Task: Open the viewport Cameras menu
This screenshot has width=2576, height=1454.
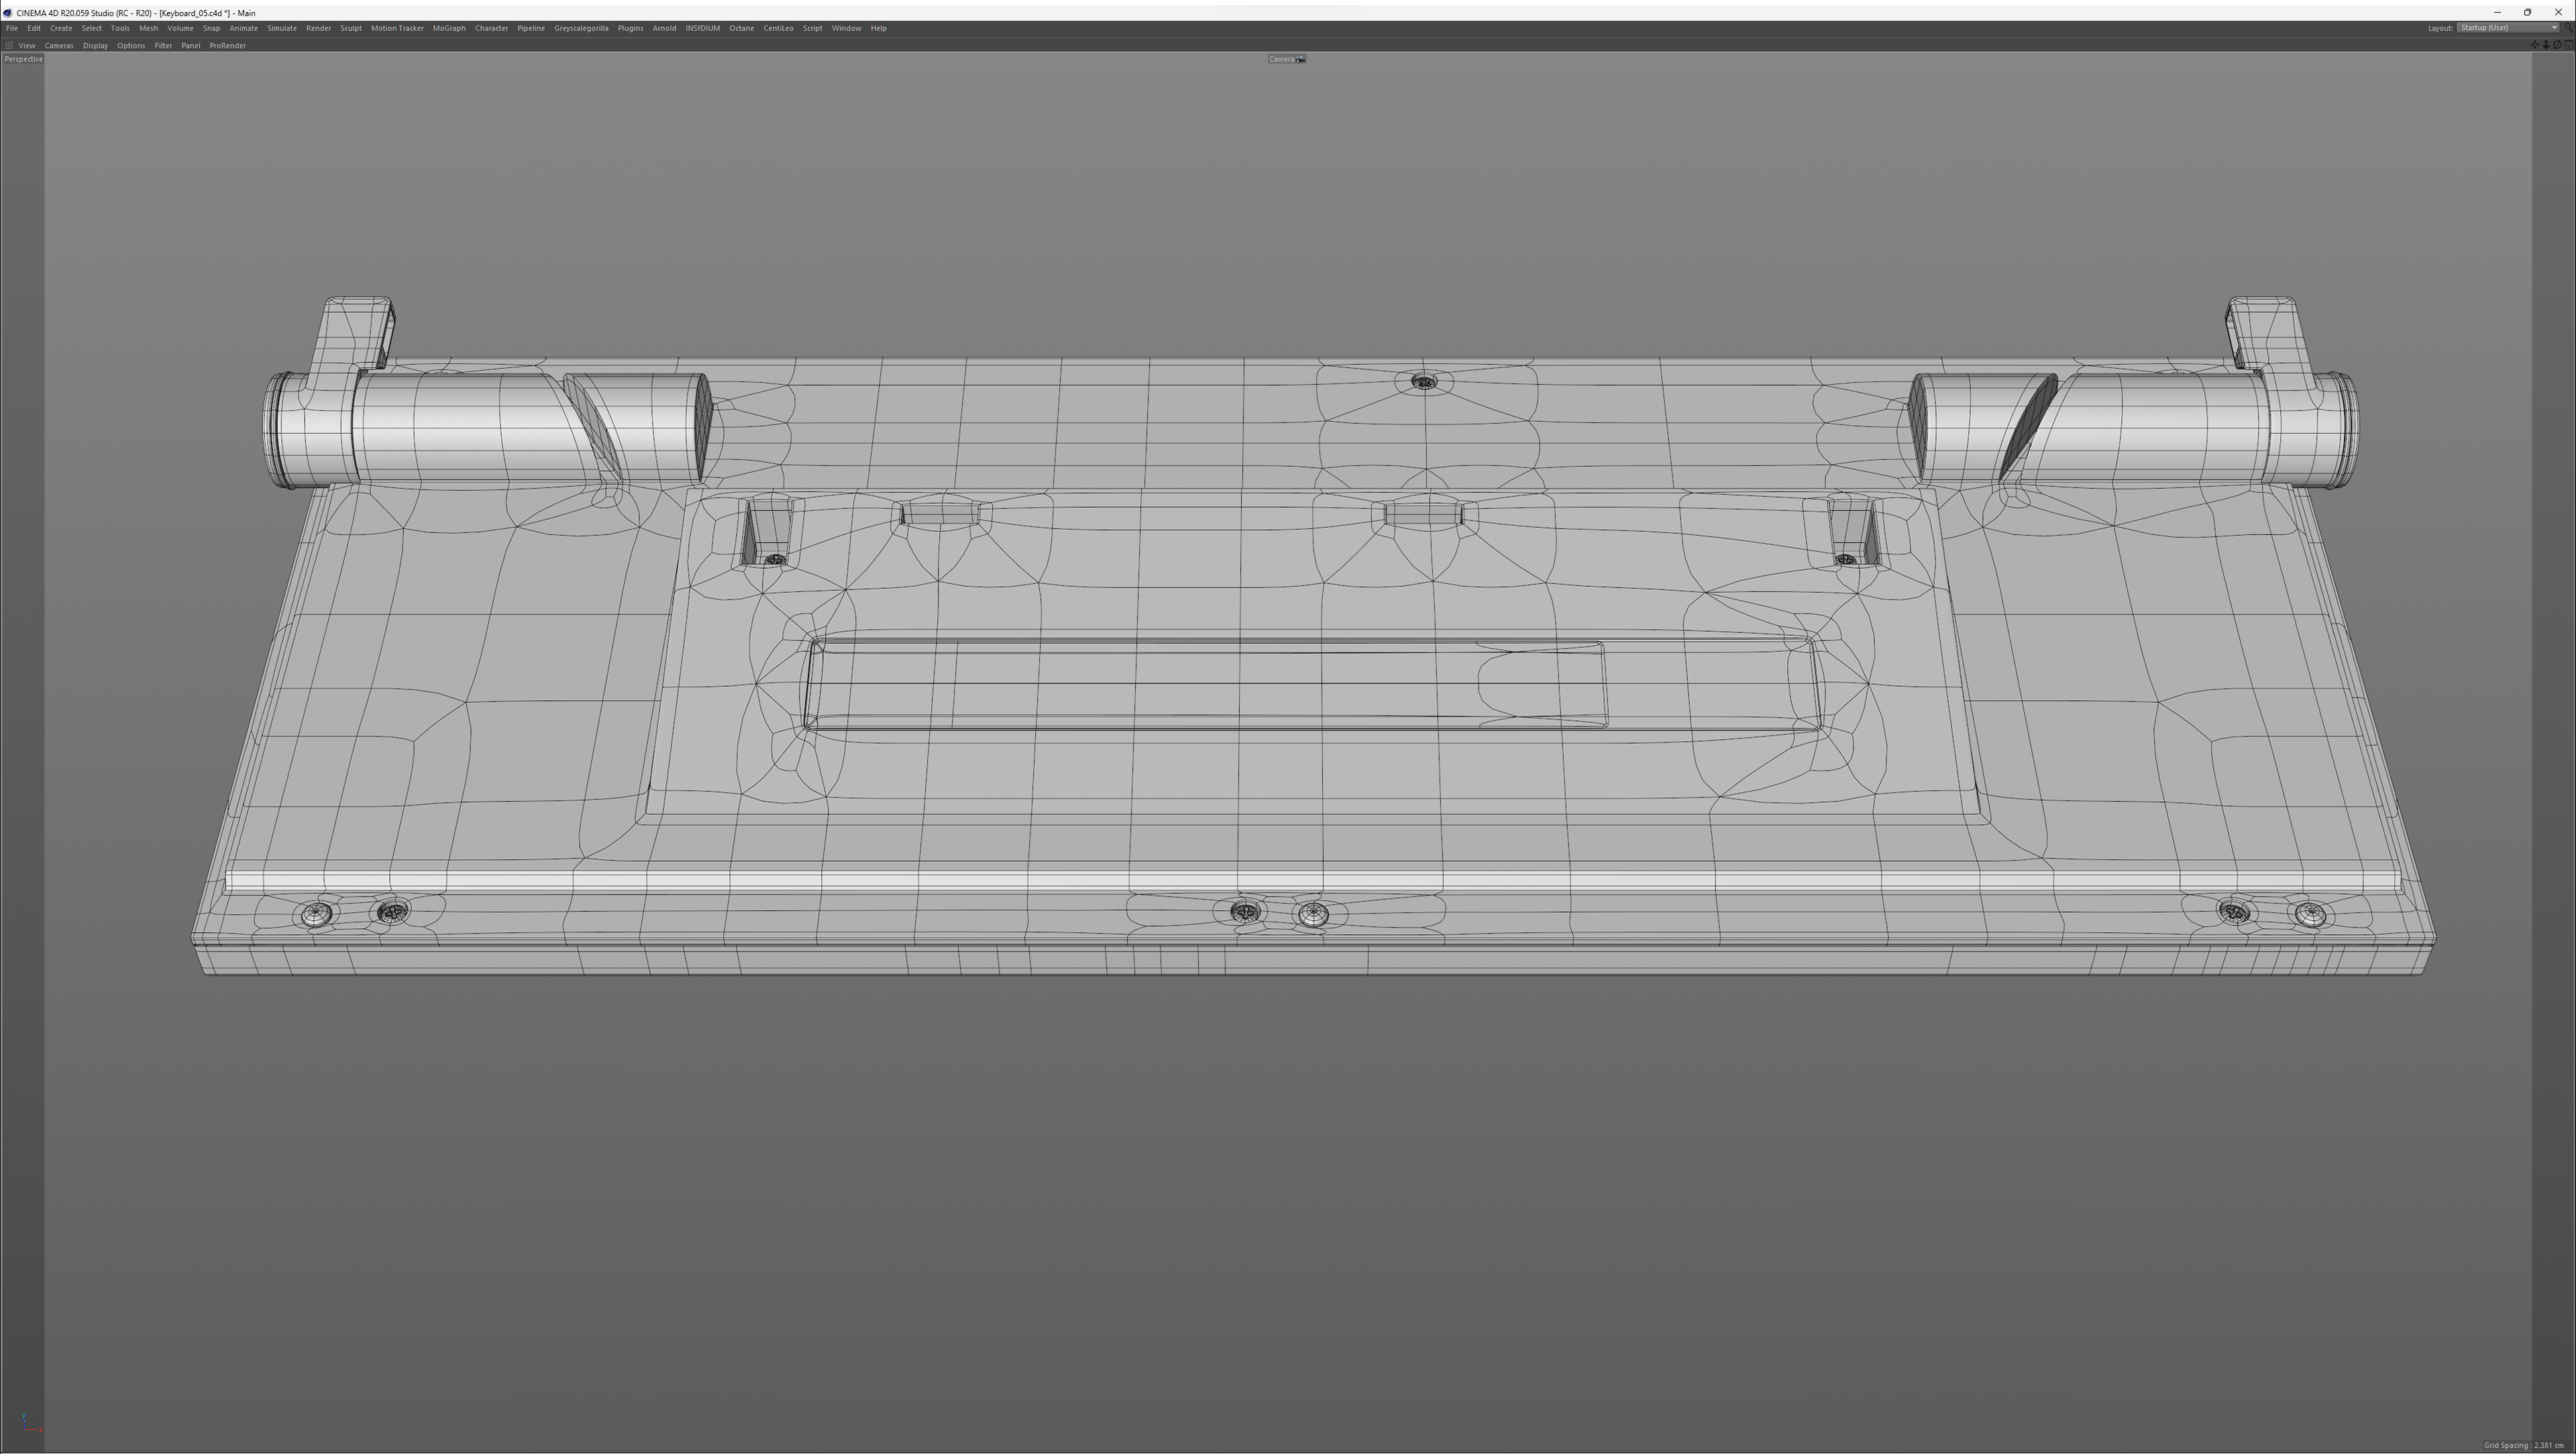Action: coord(59,45)
